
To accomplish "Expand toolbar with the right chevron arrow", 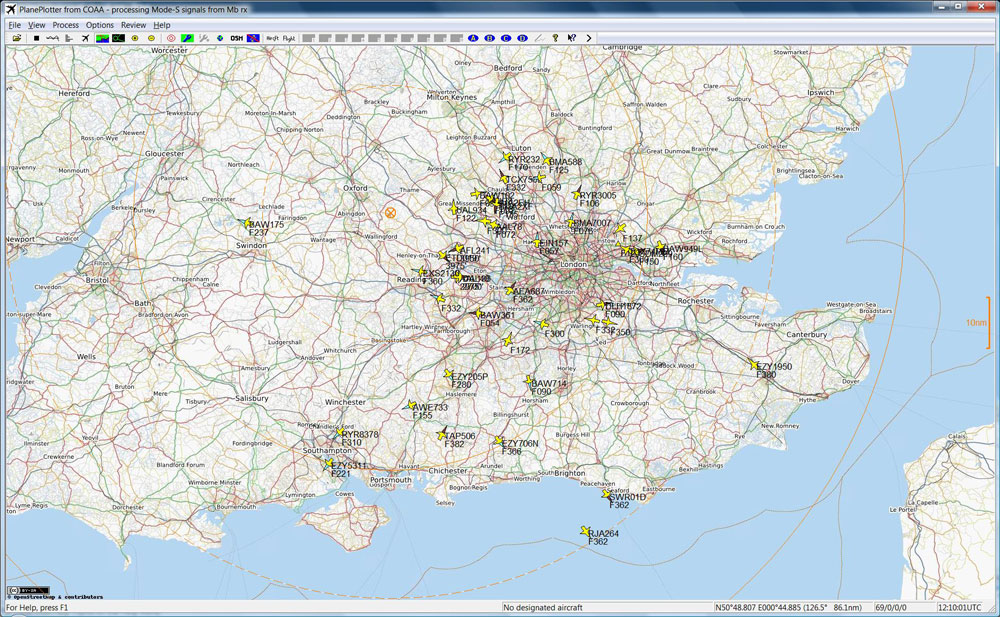I will pyautogui.click(x=589, y=38).
